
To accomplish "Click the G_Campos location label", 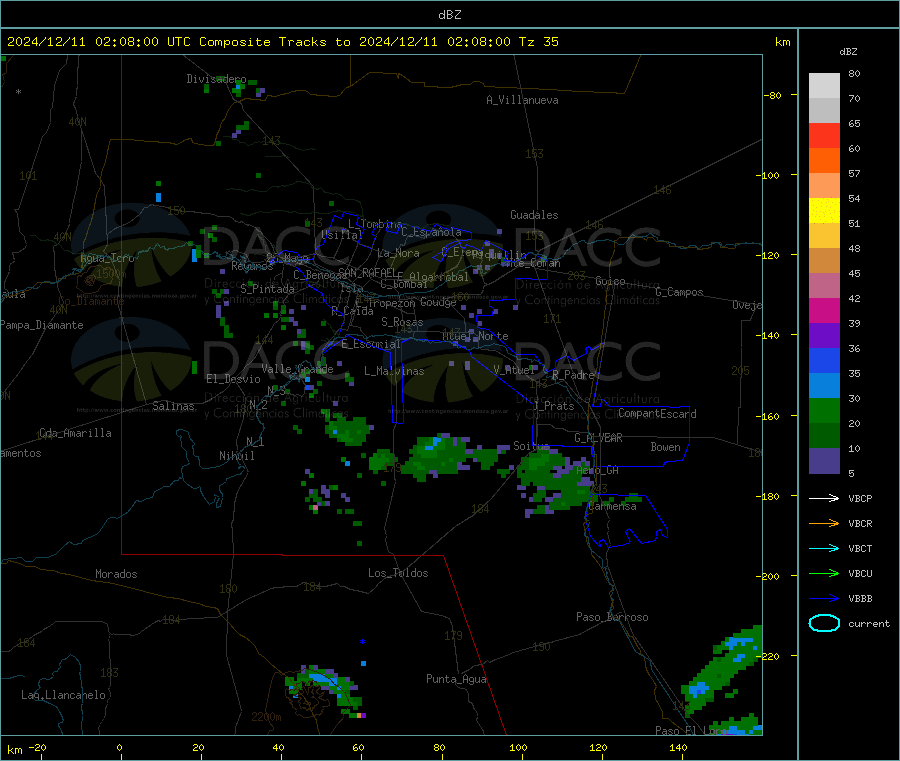I will tap(679, 292).
